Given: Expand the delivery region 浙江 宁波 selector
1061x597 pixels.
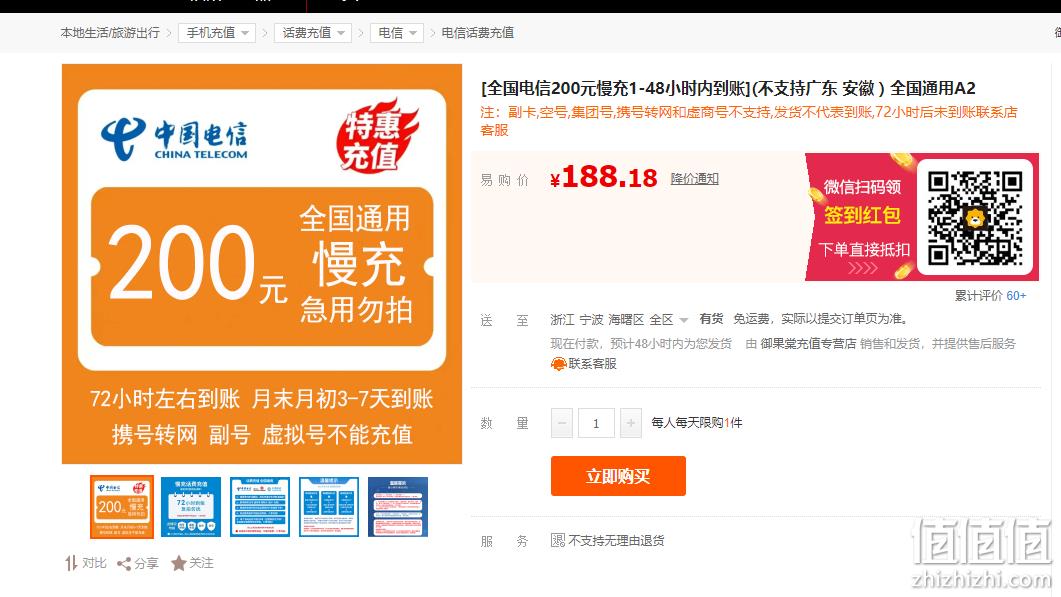Looking at the screenshot, I should [x=619, y=319].
